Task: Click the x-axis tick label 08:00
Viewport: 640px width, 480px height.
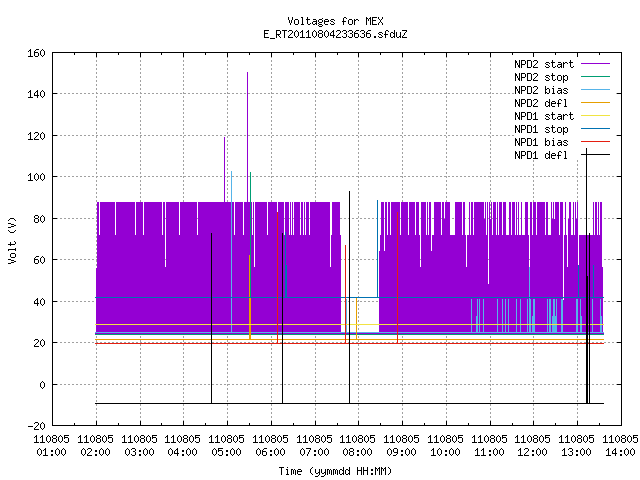Action: (358, 452)
